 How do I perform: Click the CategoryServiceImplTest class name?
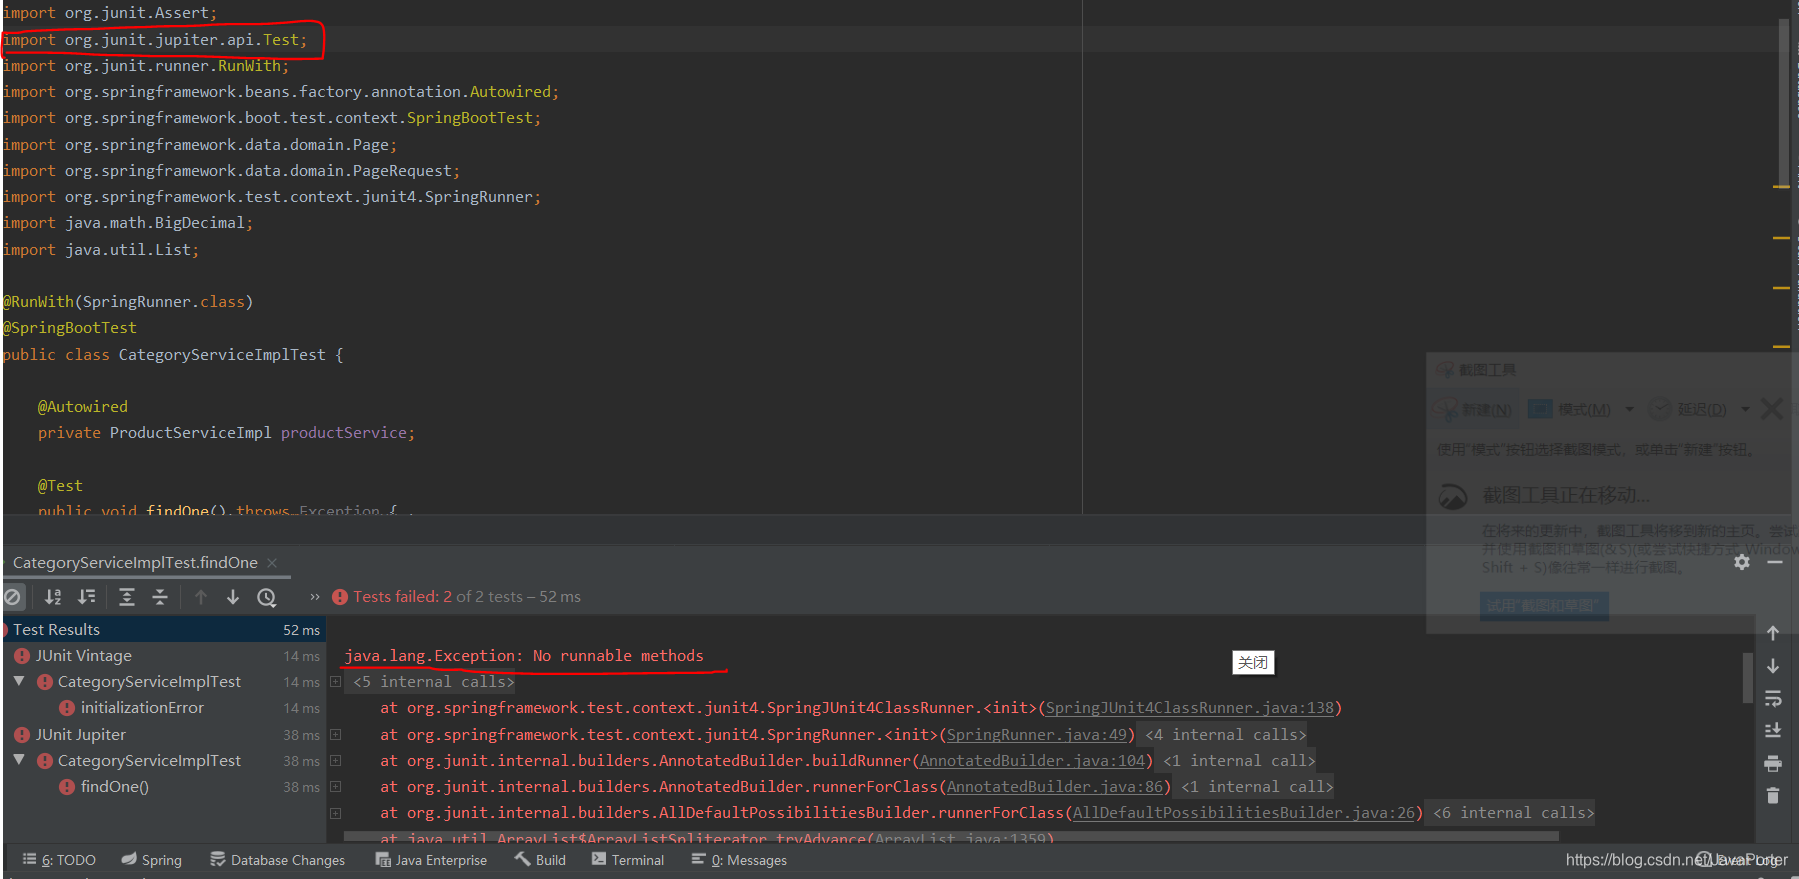222,355
